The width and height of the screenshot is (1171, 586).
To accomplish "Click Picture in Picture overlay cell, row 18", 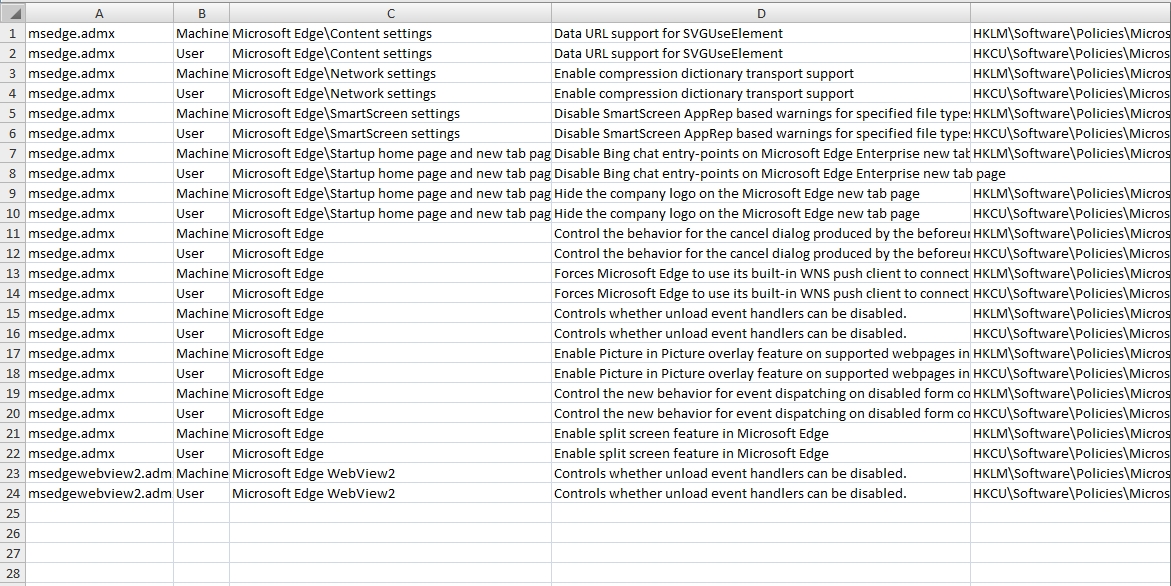I will 761,373.
